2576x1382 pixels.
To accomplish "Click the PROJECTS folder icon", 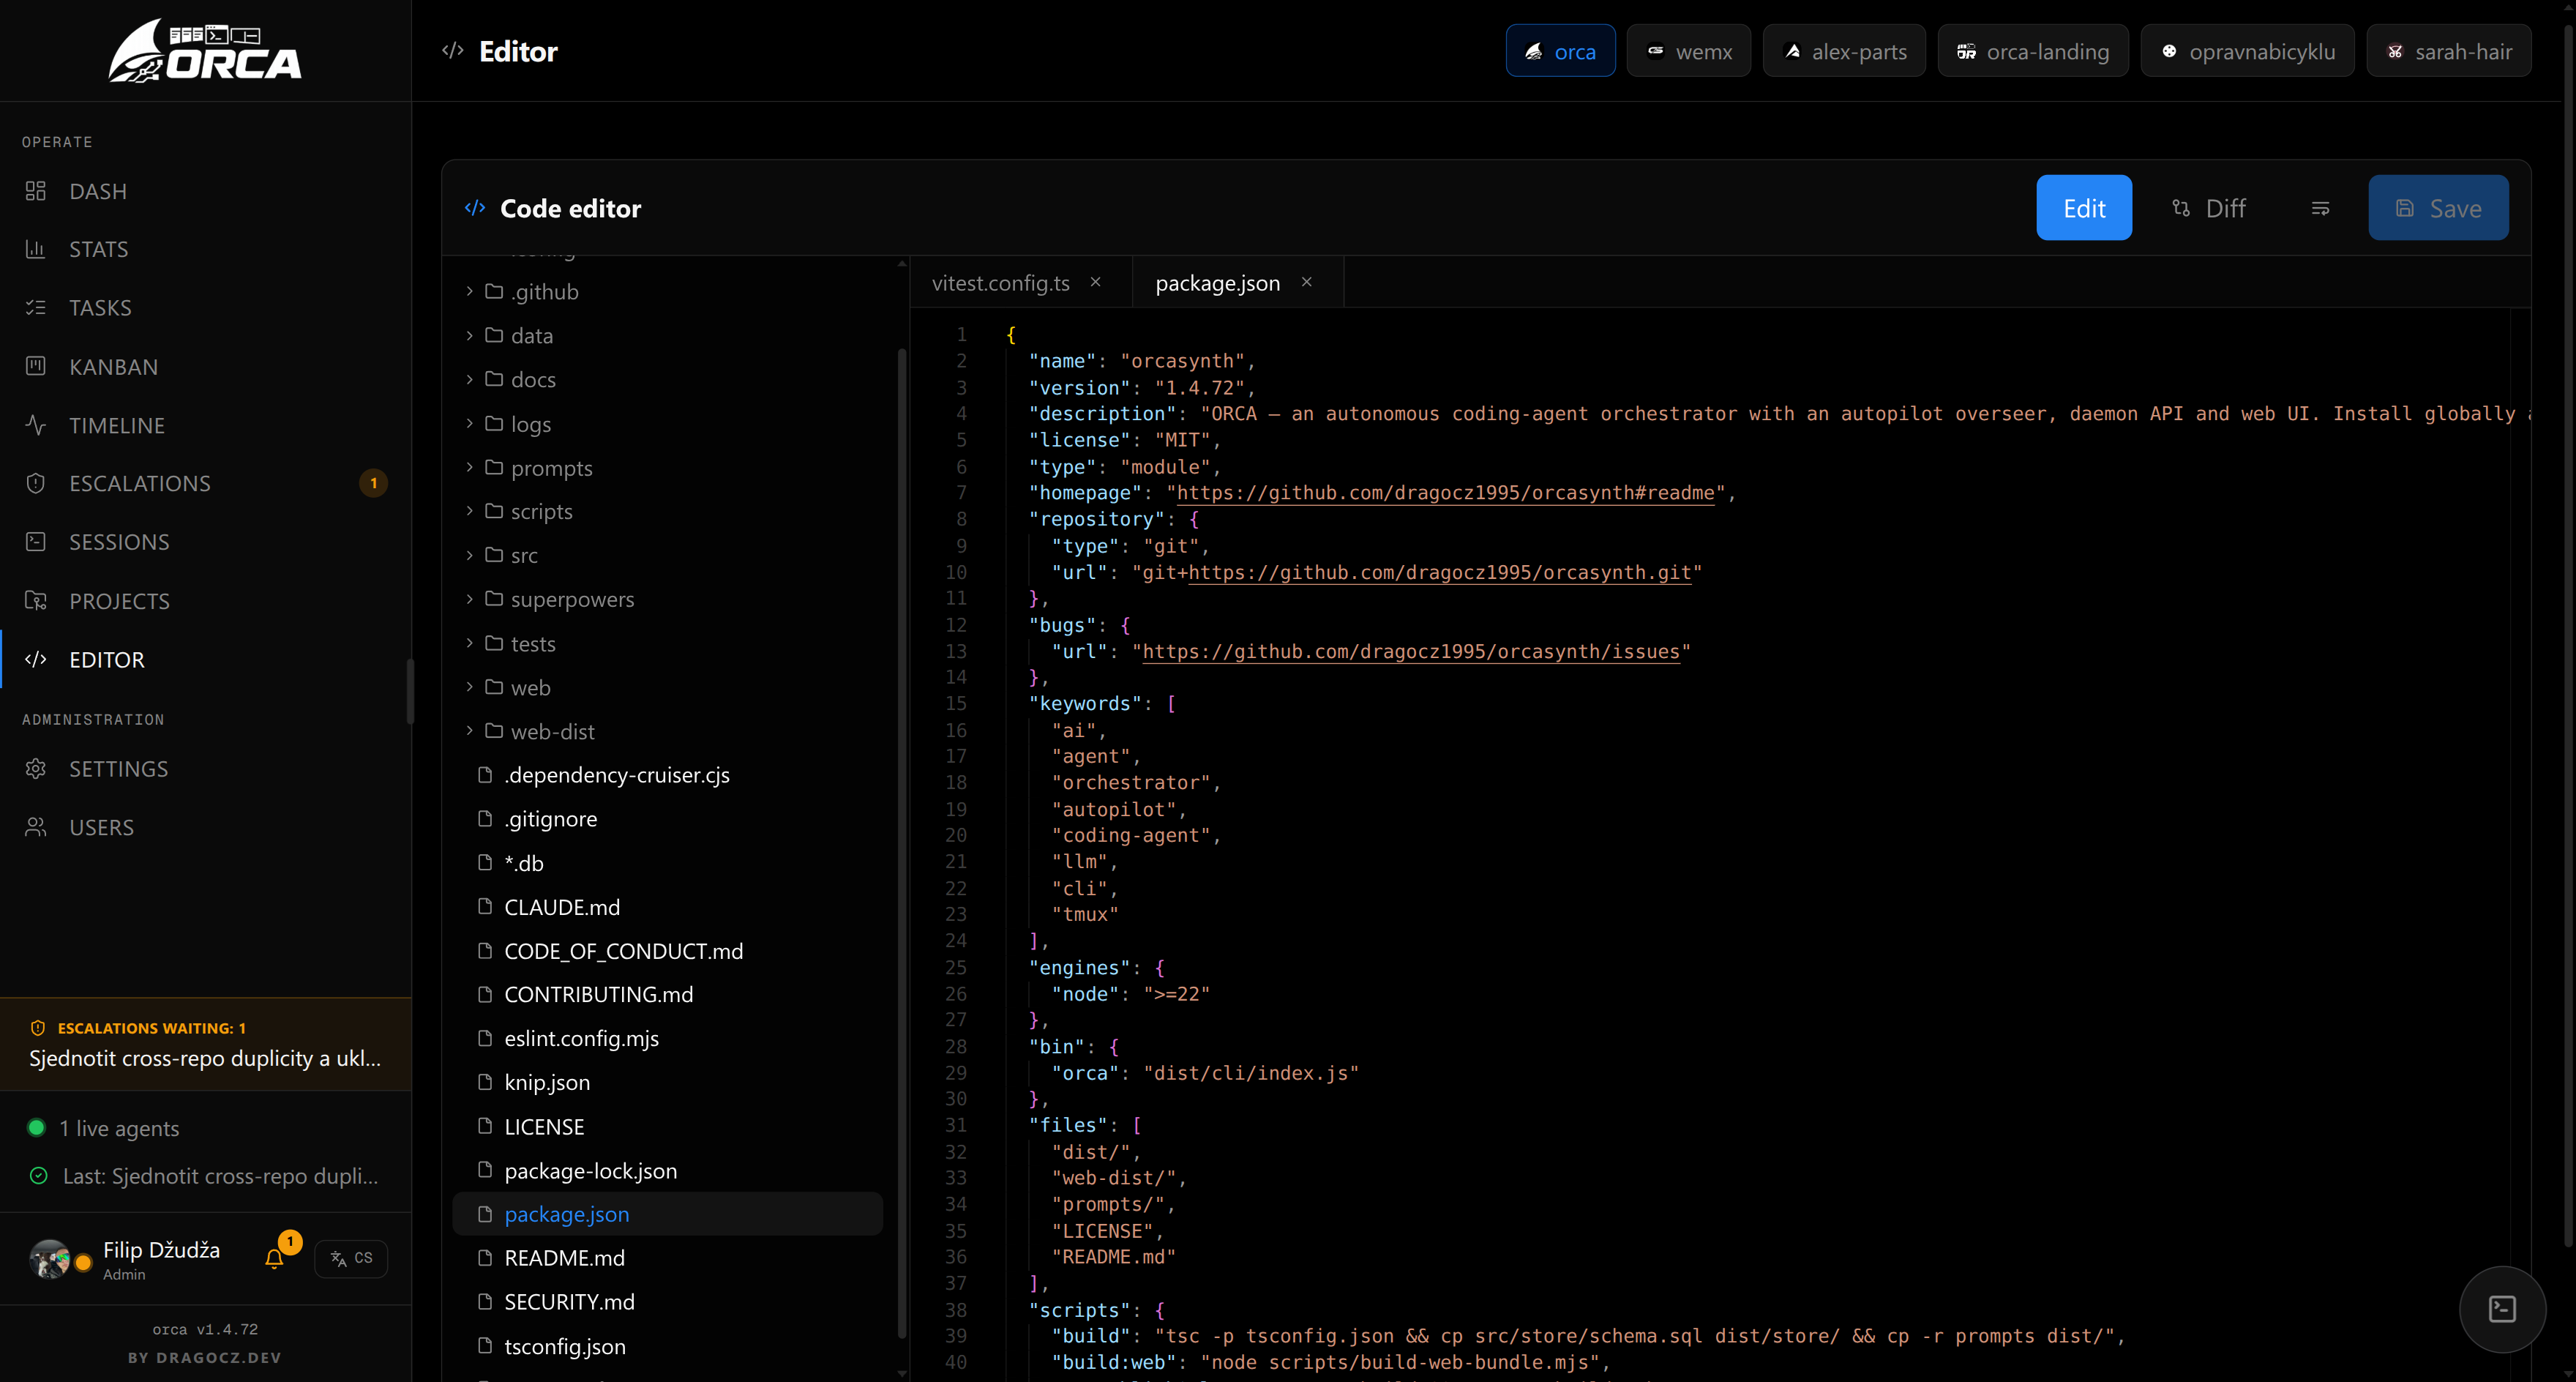I will pos(36,601).
